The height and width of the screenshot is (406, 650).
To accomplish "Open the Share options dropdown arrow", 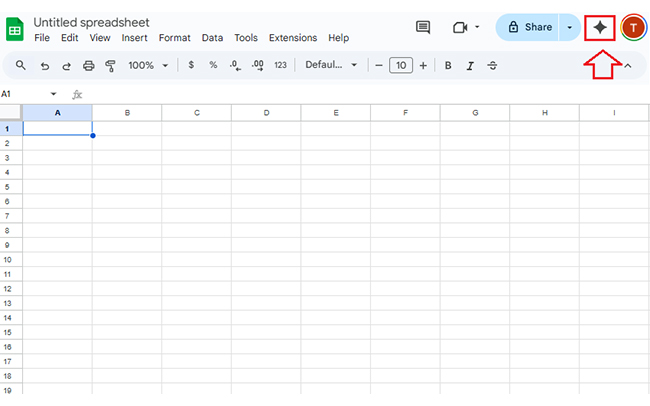I will (x=569, y=28).
